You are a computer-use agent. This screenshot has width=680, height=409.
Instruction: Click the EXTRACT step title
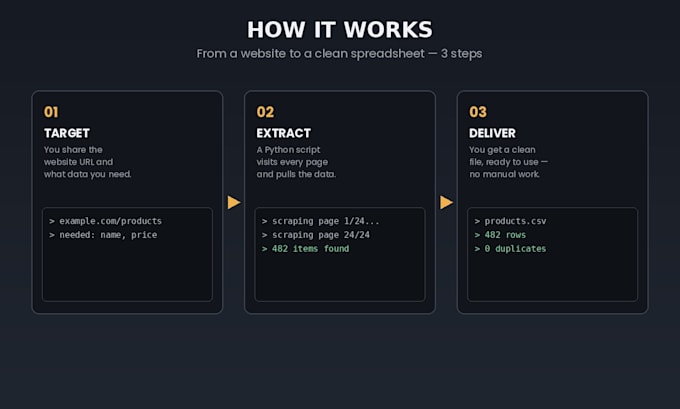point(284,133)
